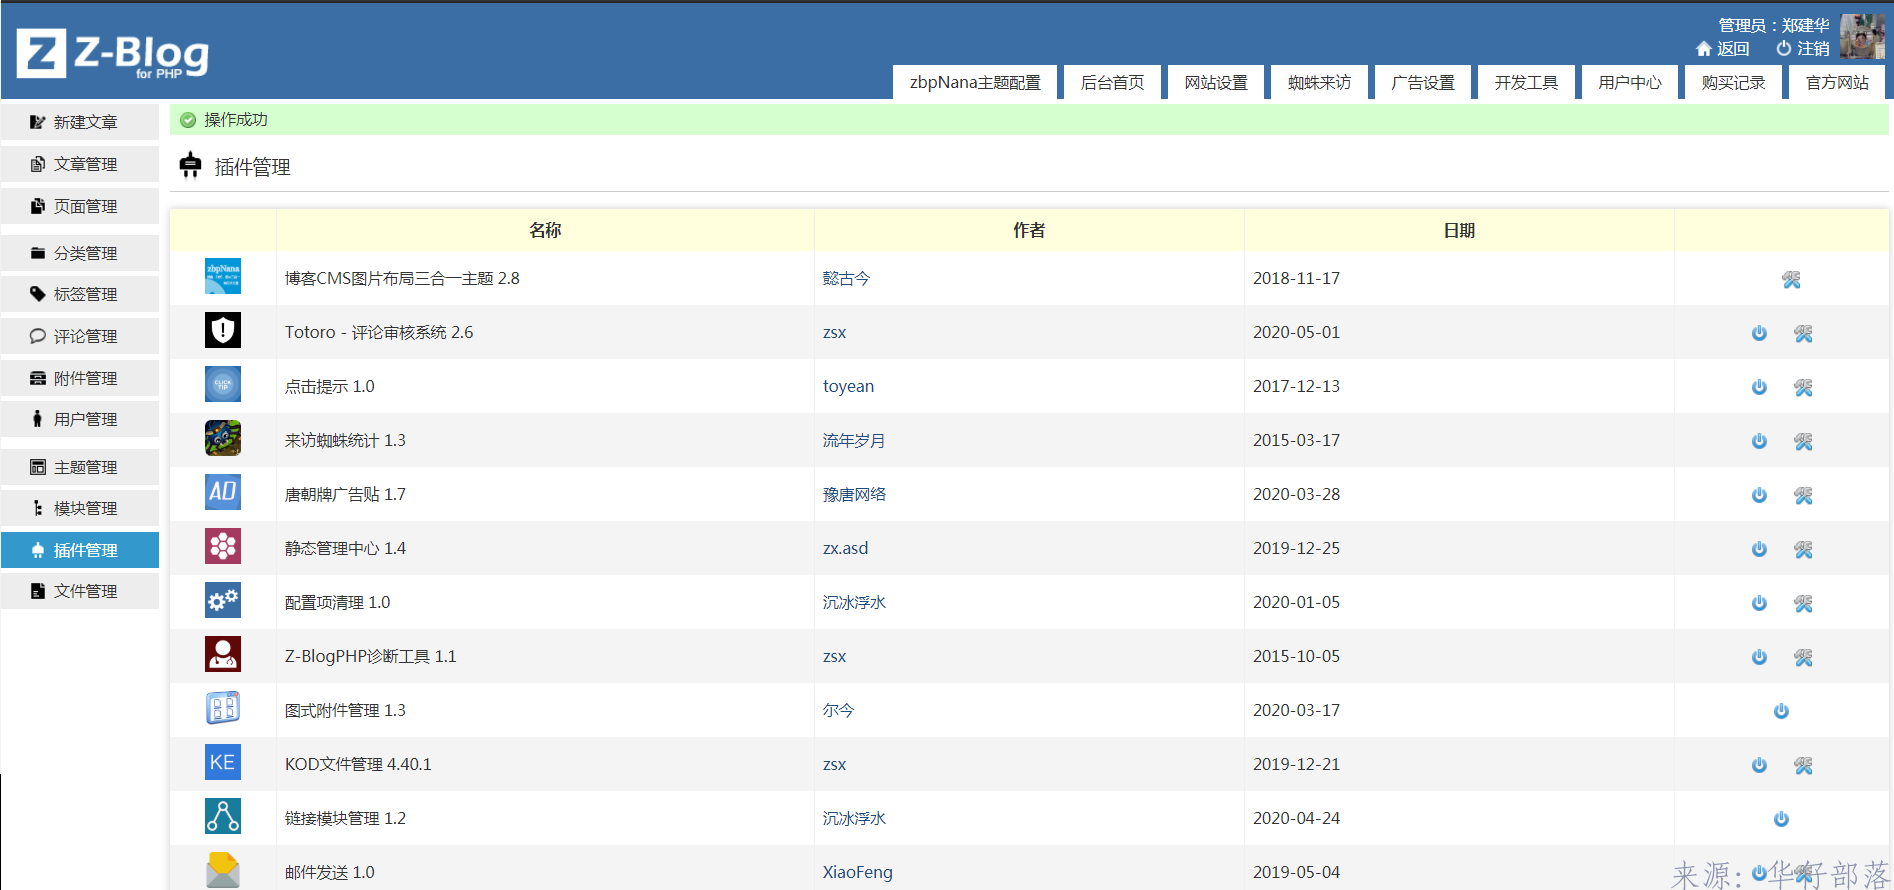Switch to 购买记录 top tab

[x=1733, y=82]
